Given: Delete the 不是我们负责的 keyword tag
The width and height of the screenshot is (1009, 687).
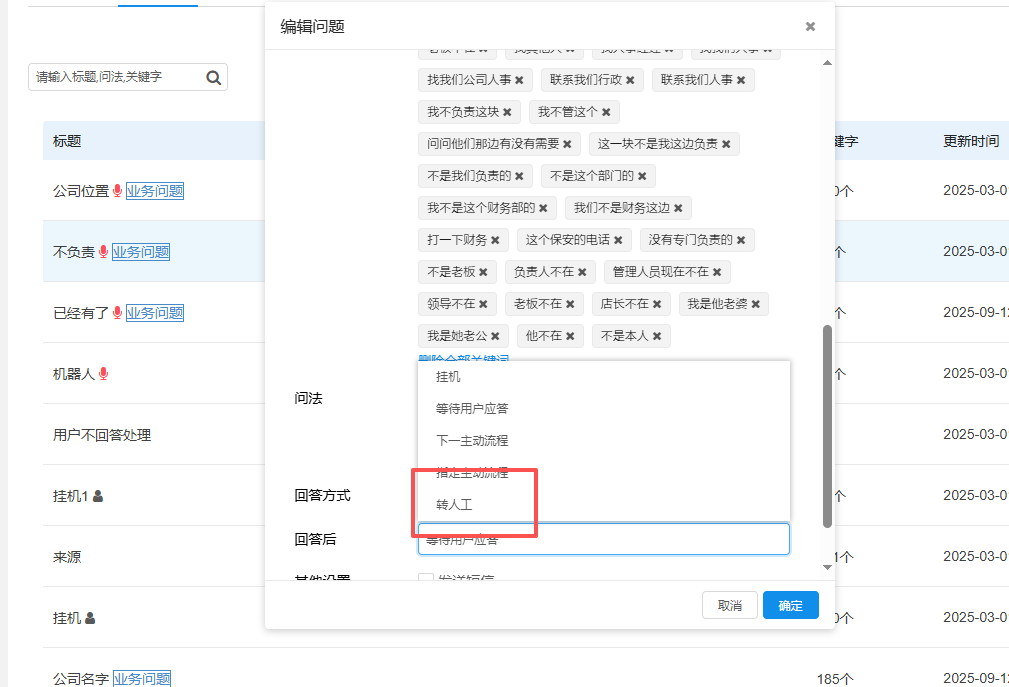Looking at the screenshot, I should coord(519,176).
